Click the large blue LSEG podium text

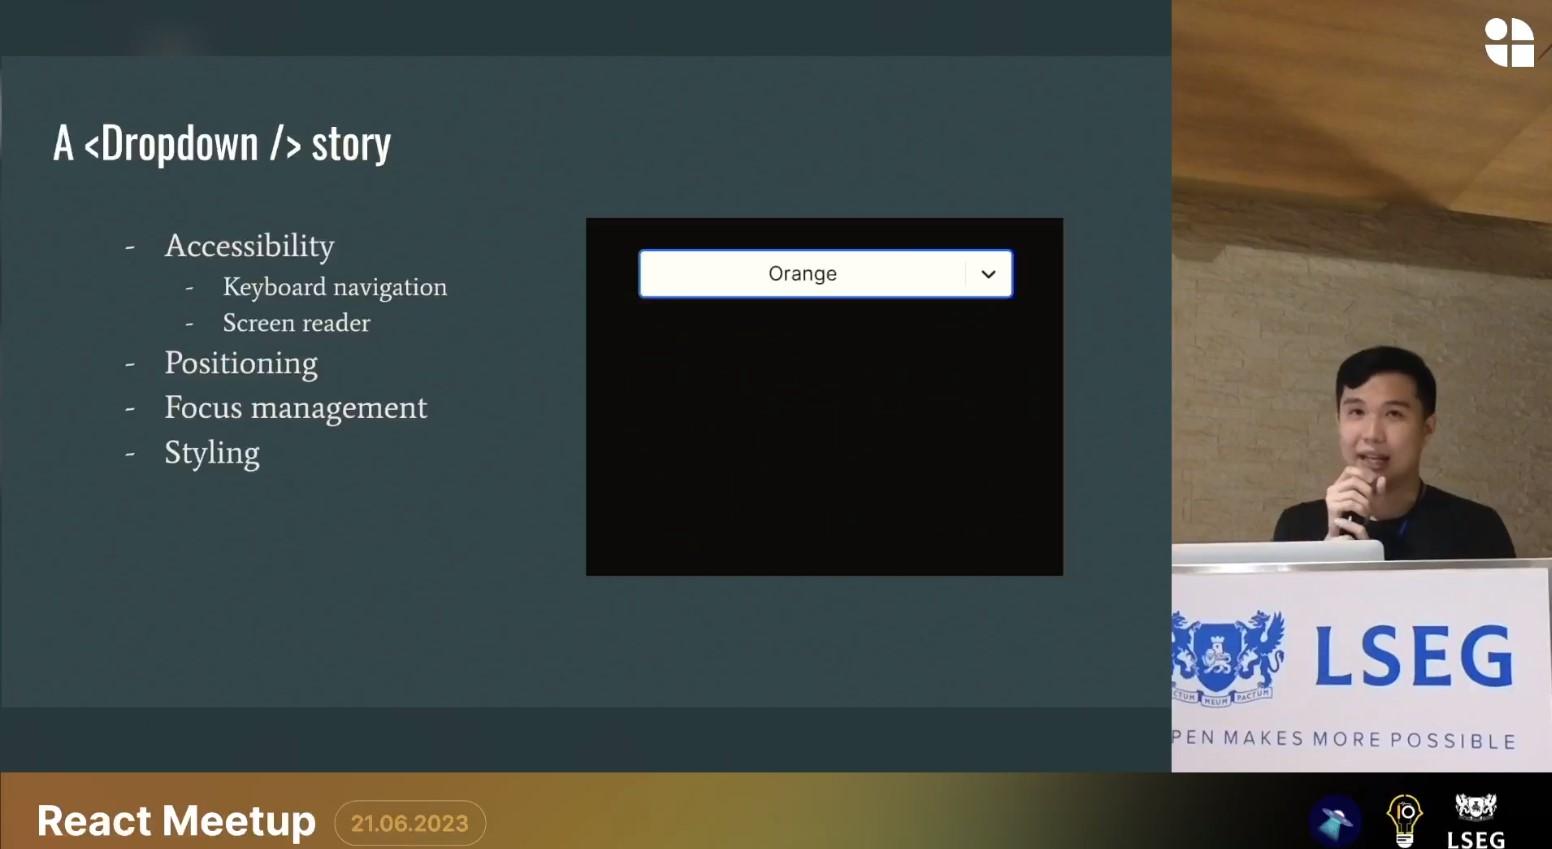click(x=1413, y=656)
